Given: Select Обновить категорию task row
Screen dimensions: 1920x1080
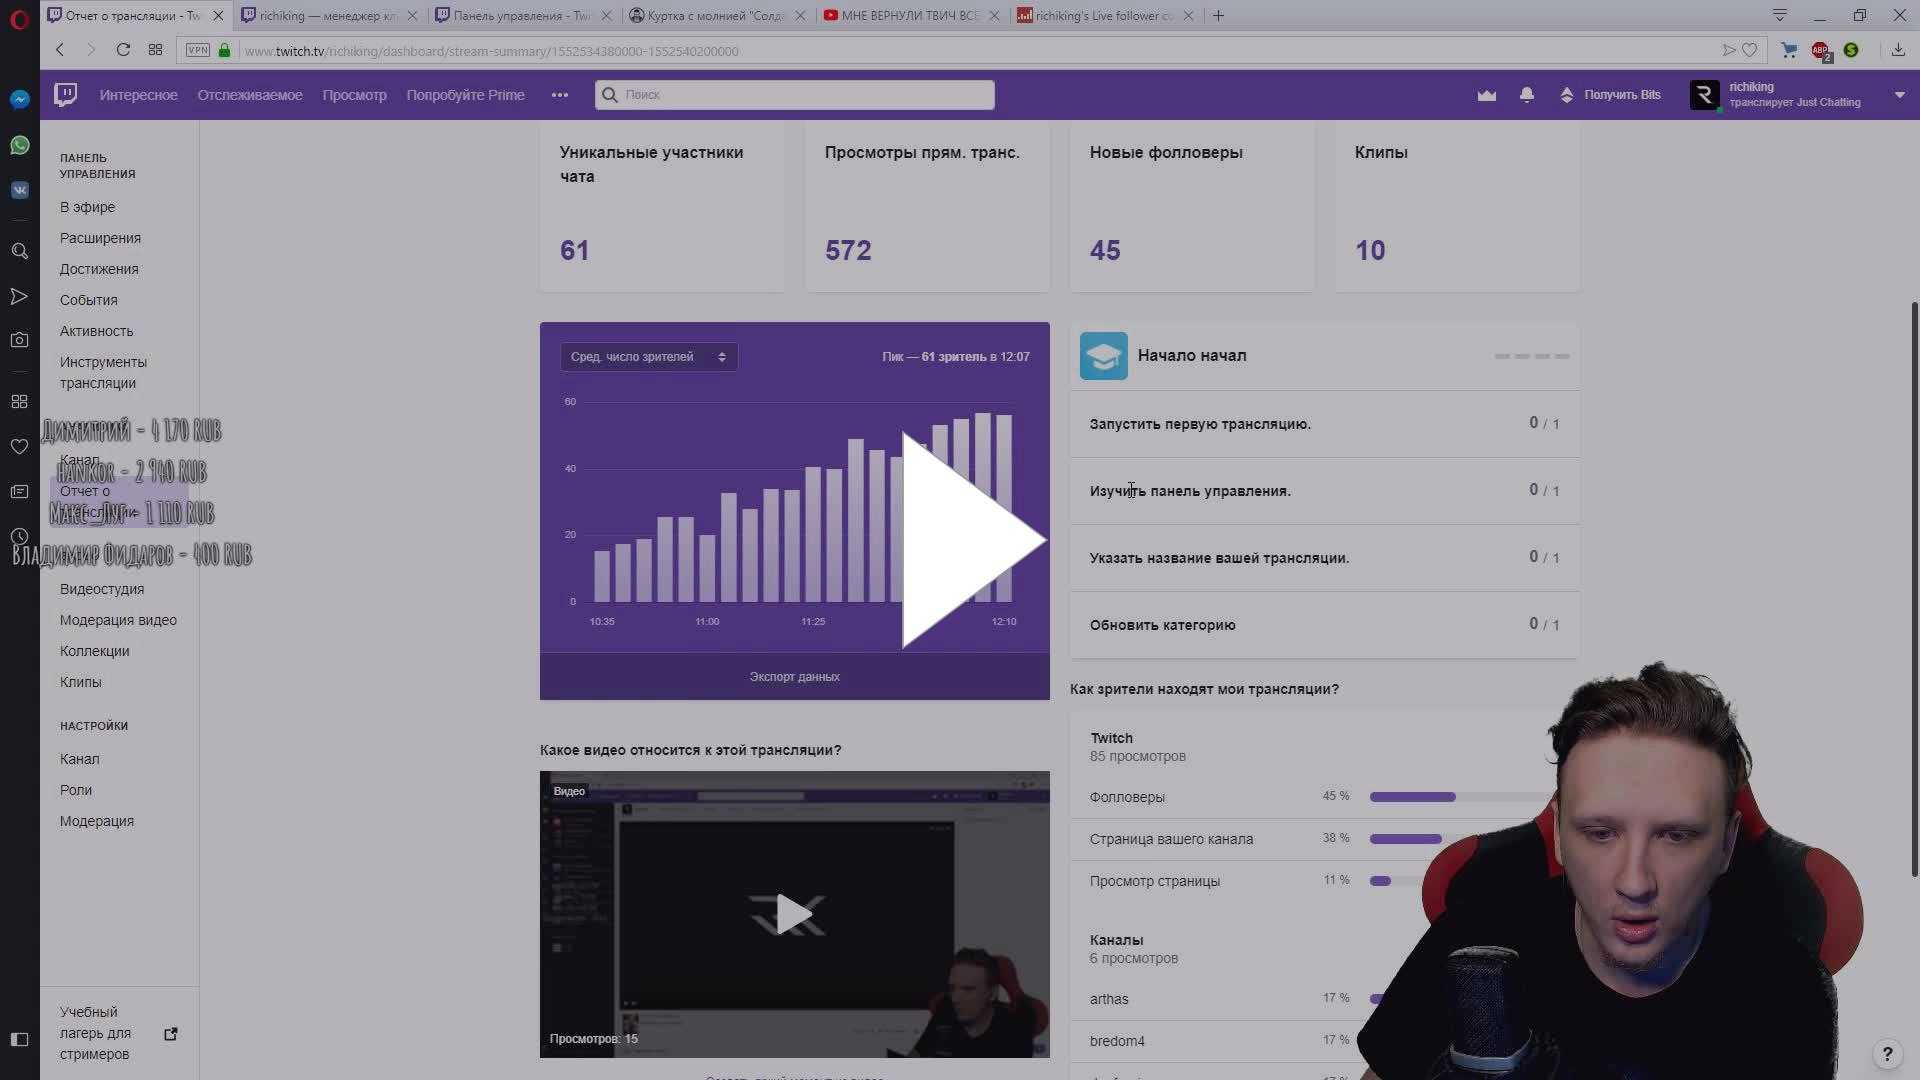Looking at the screenshot, I should [x=1325, y=625].
